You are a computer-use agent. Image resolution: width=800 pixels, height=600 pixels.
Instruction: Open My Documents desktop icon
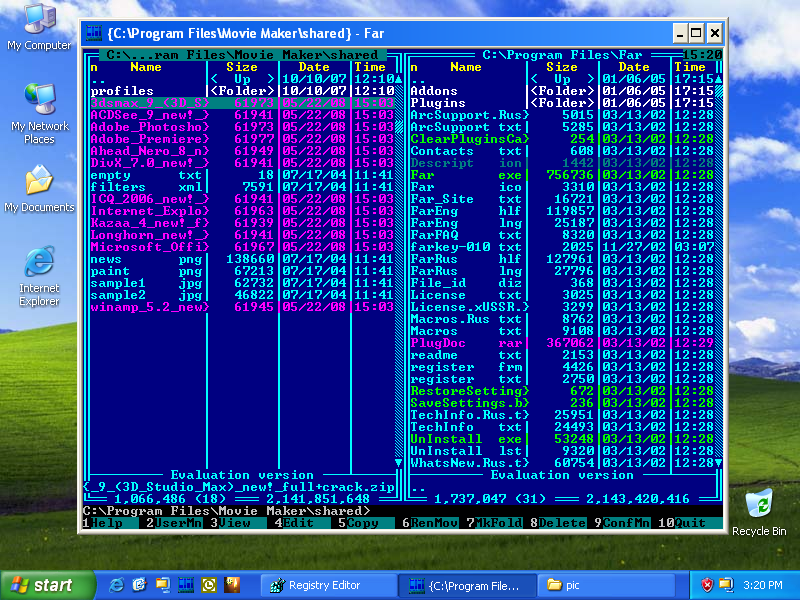[39, 188]
